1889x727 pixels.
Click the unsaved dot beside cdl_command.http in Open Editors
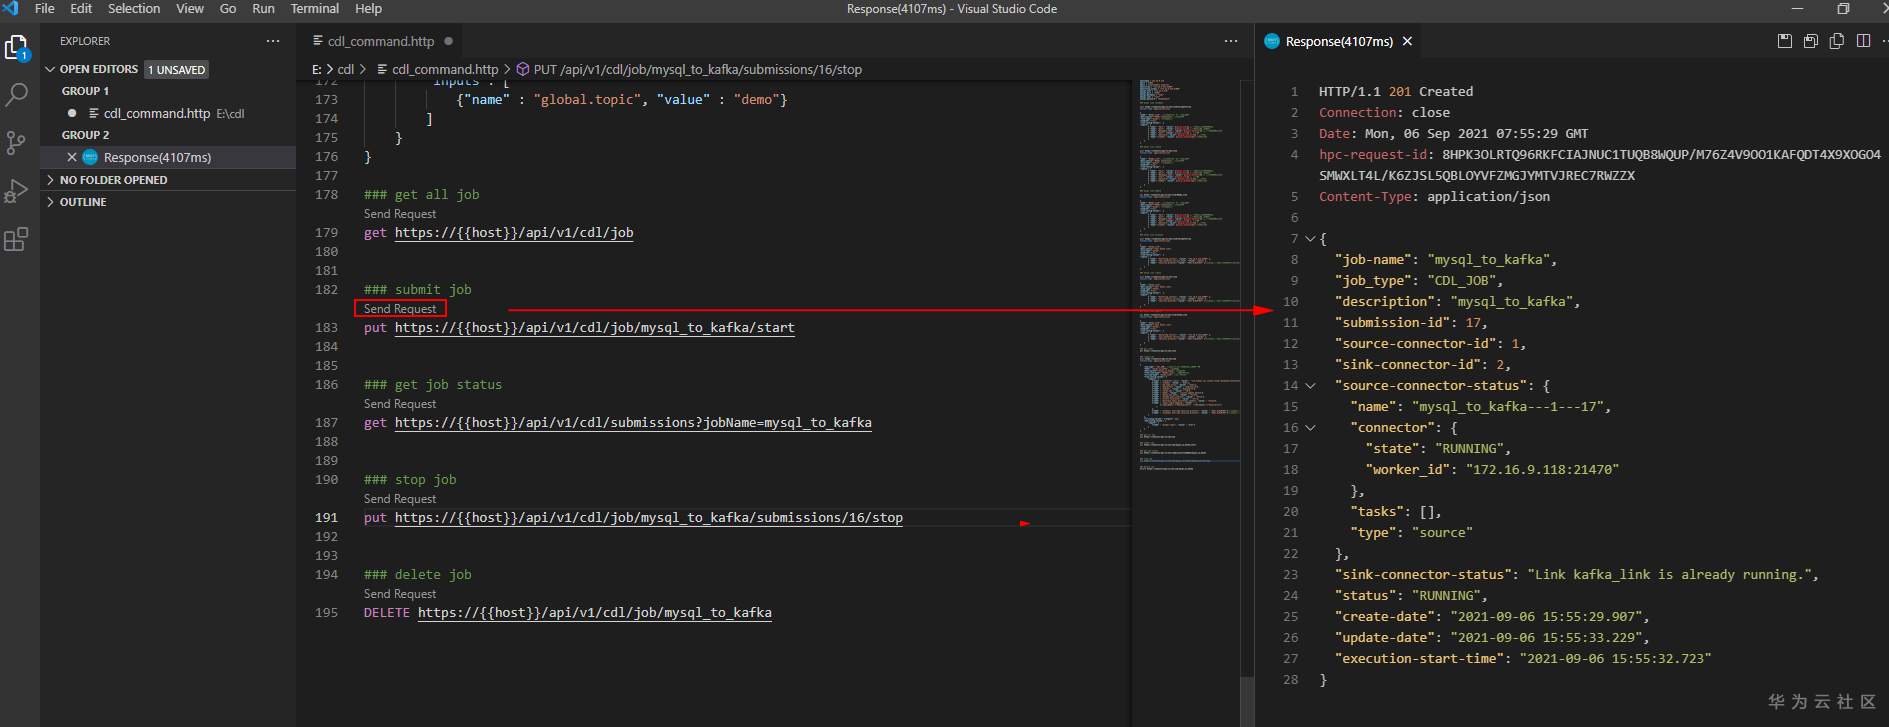(x=72, y=113)
